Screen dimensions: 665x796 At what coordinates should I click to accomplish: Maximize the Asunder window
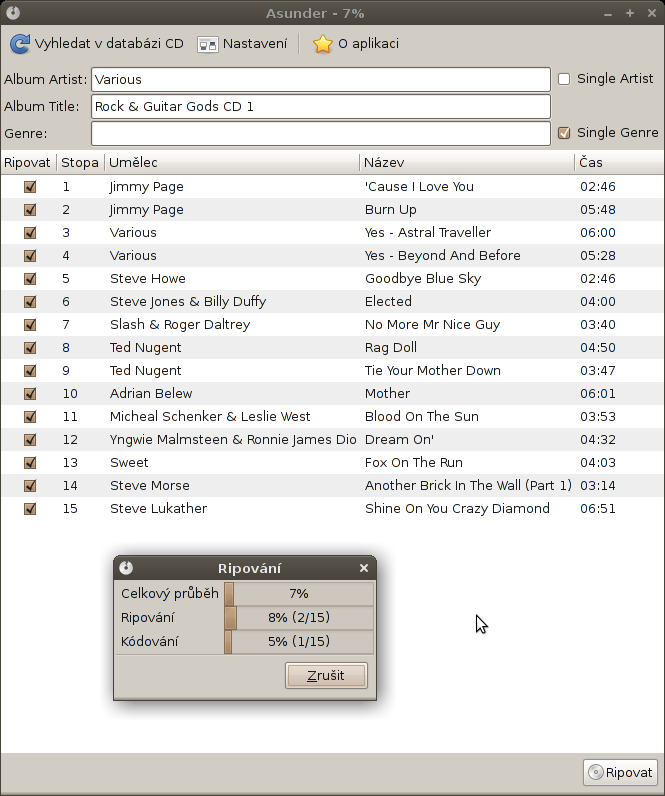(630, 13)
